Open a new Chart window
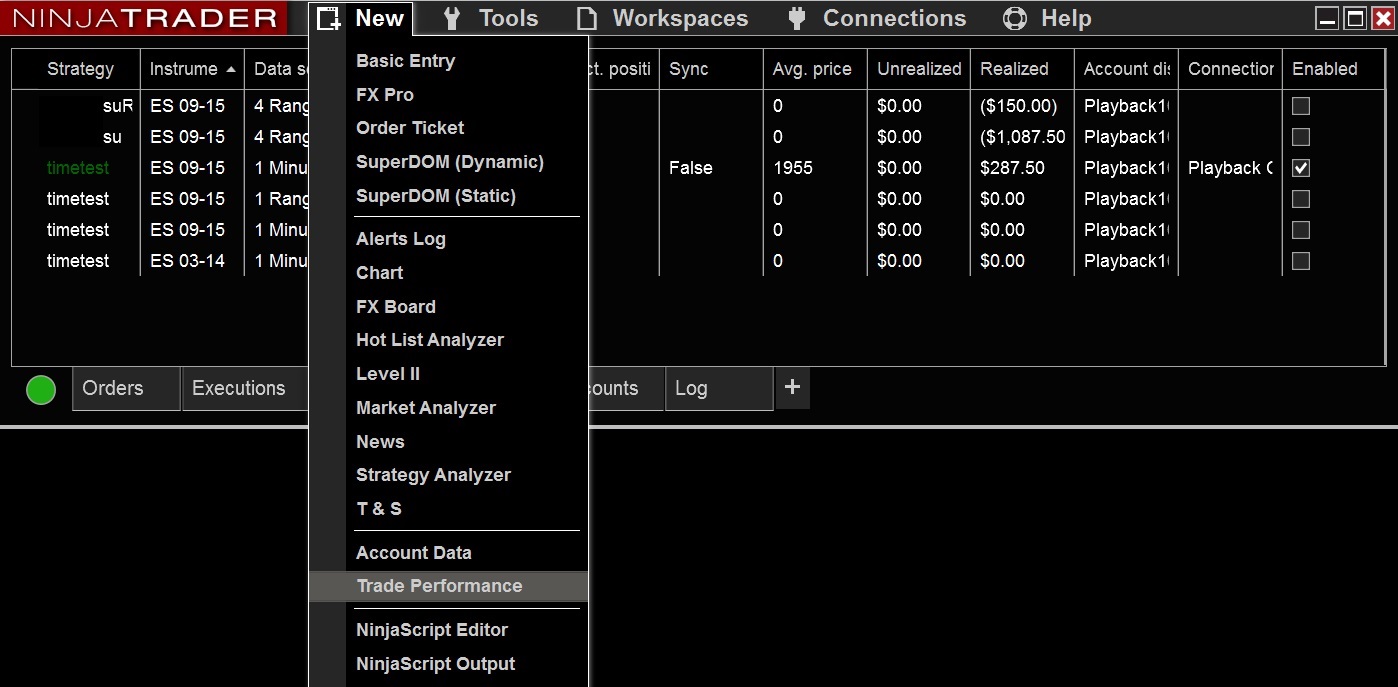Viewport: 1398px width, 687px height. click(380, 273)
